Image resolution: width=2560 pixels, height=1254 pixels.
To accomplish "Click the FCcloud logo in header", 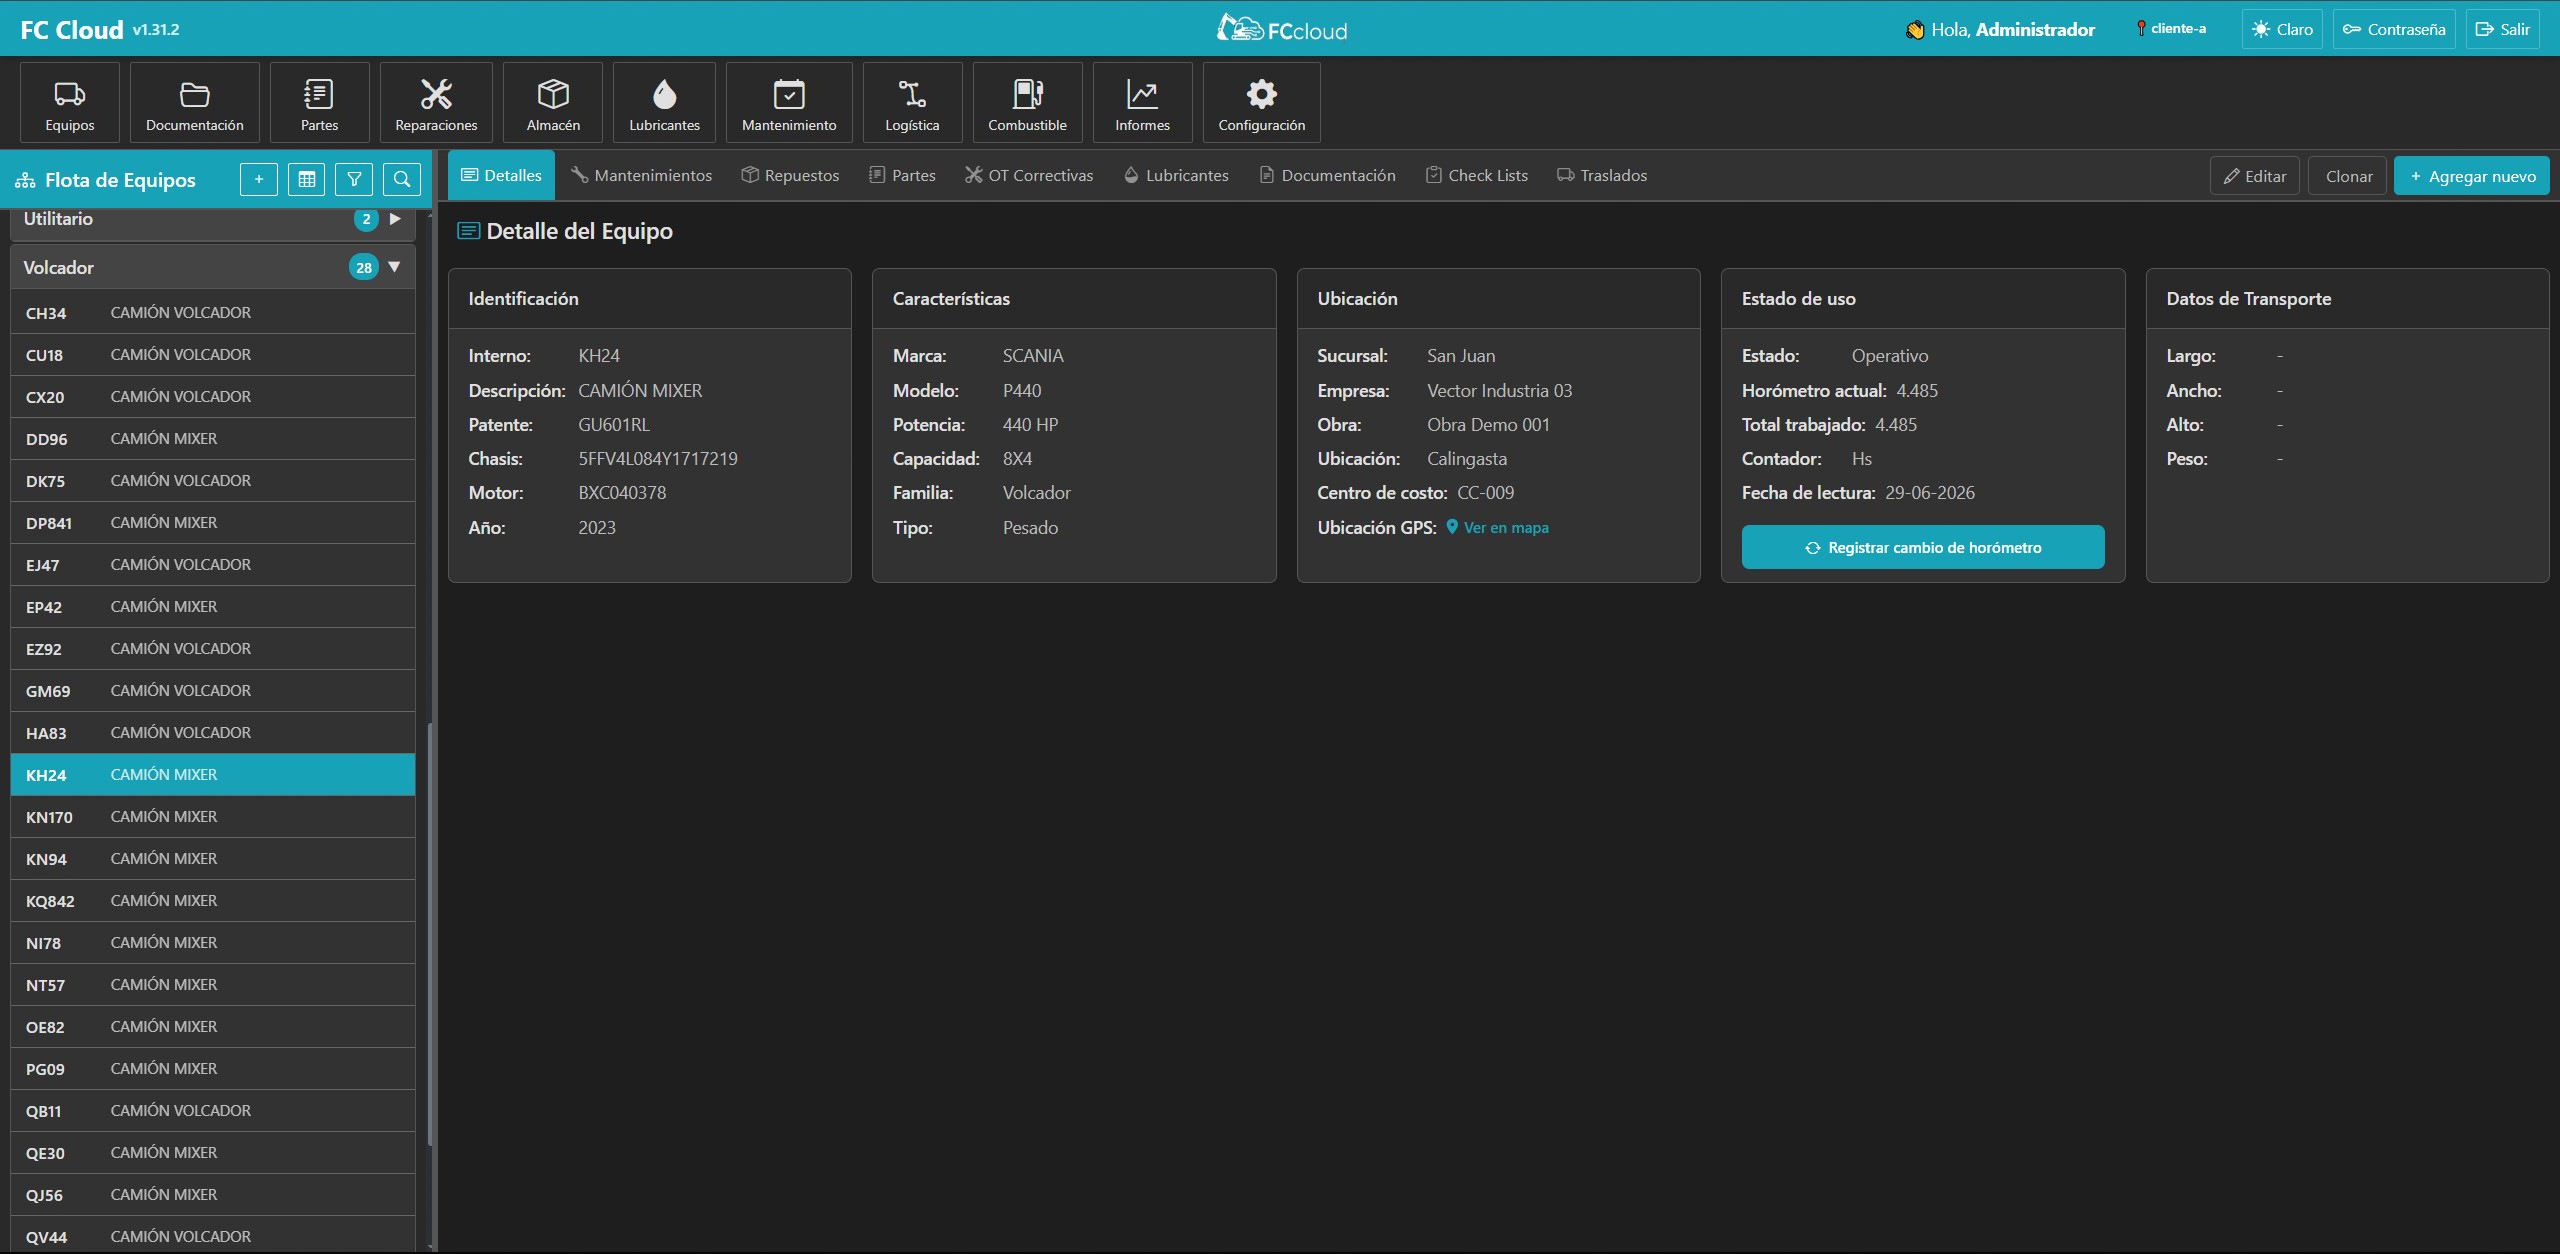I will pos(1281,29).
